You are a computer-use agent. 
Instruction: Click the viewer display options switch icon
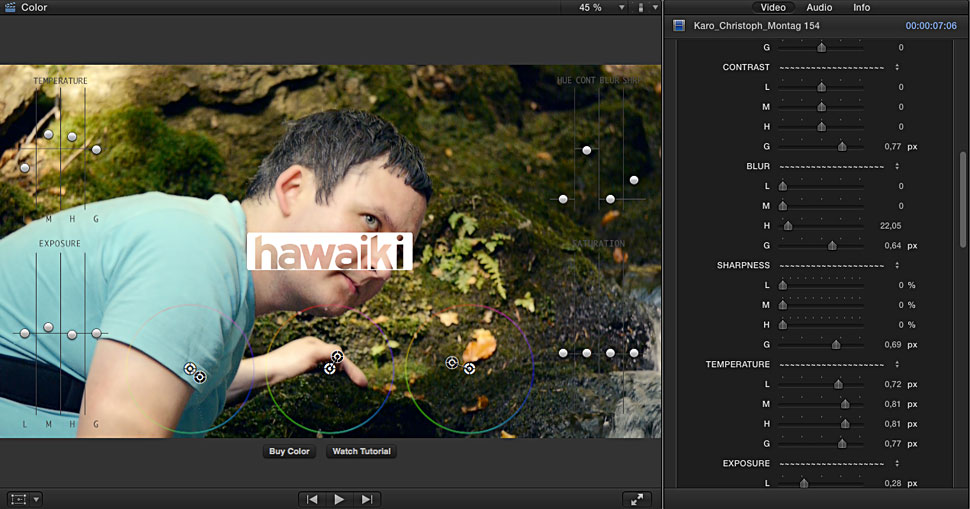point(641,8)
